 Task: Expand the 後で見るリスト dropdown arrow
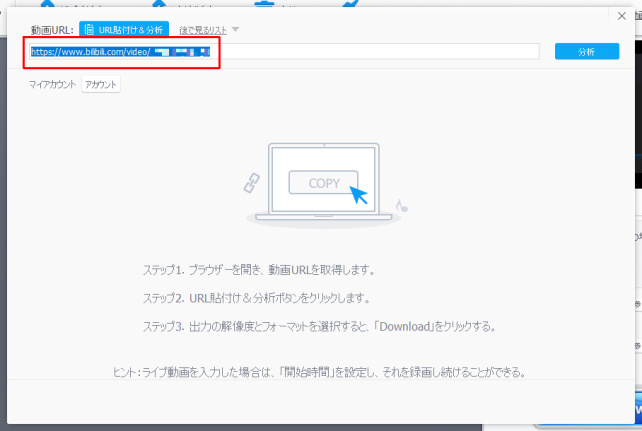(235, 29)
